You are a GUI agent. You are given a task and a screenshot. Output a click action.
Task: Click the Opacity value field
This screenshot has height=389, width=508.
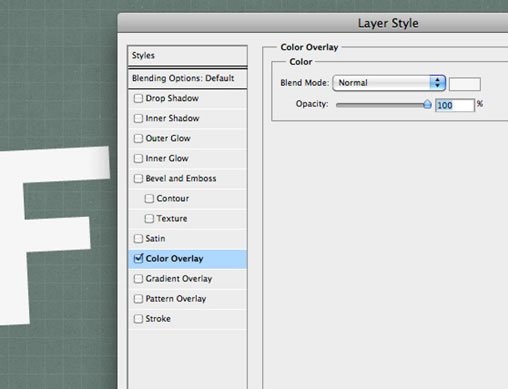(455, 105)
